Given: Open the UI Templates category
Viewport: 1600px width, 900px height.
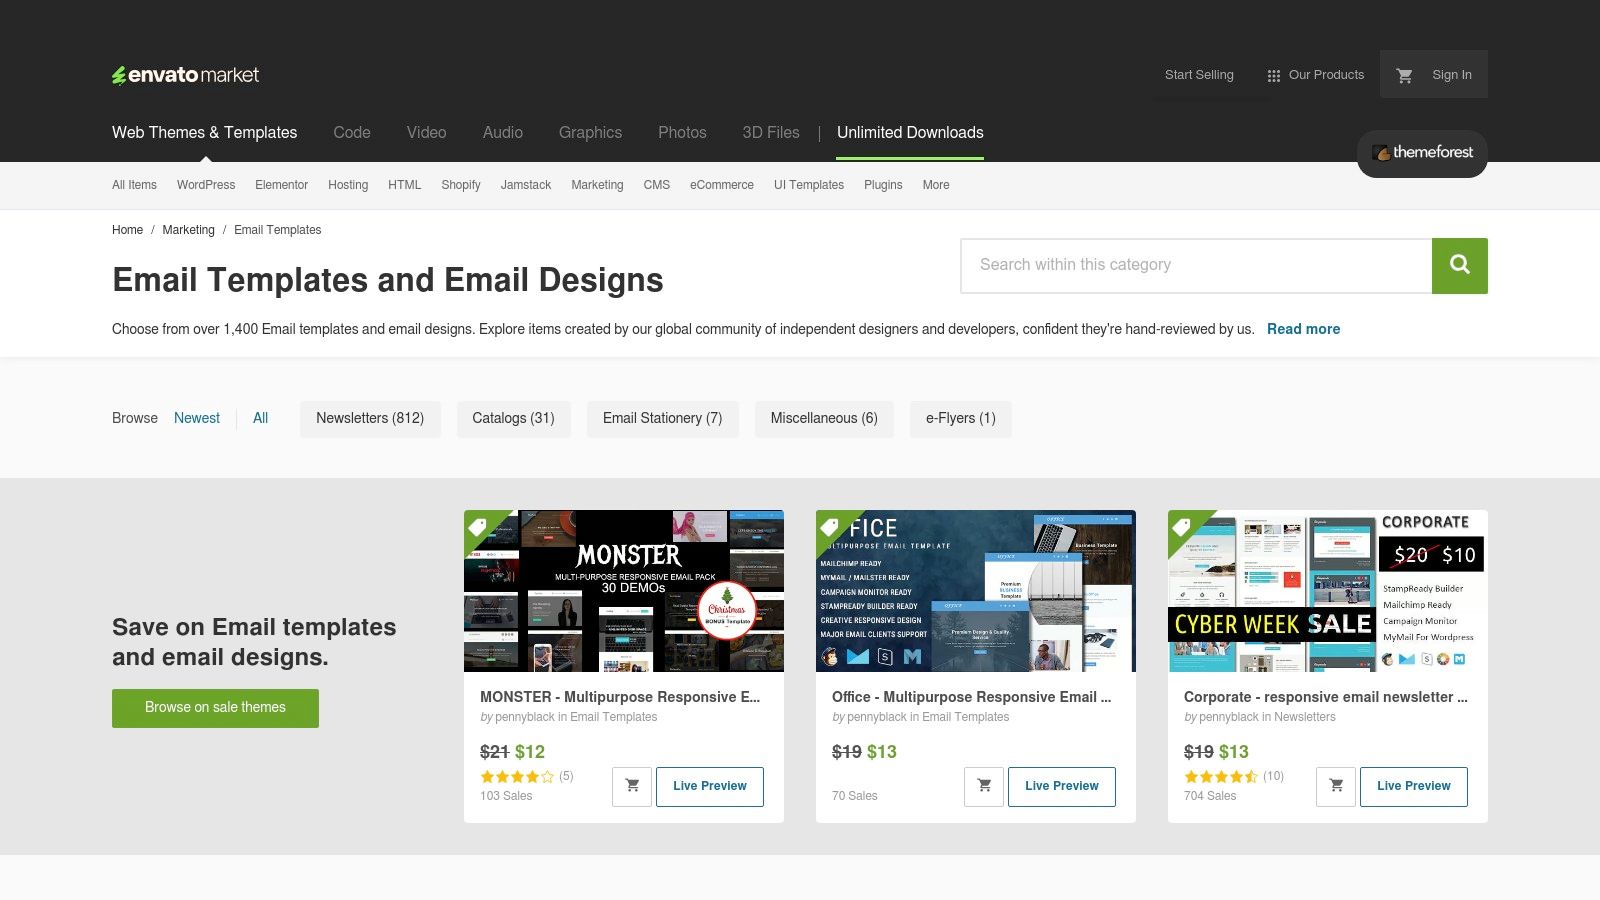Looking at the screenshot, I should [809, 185].
